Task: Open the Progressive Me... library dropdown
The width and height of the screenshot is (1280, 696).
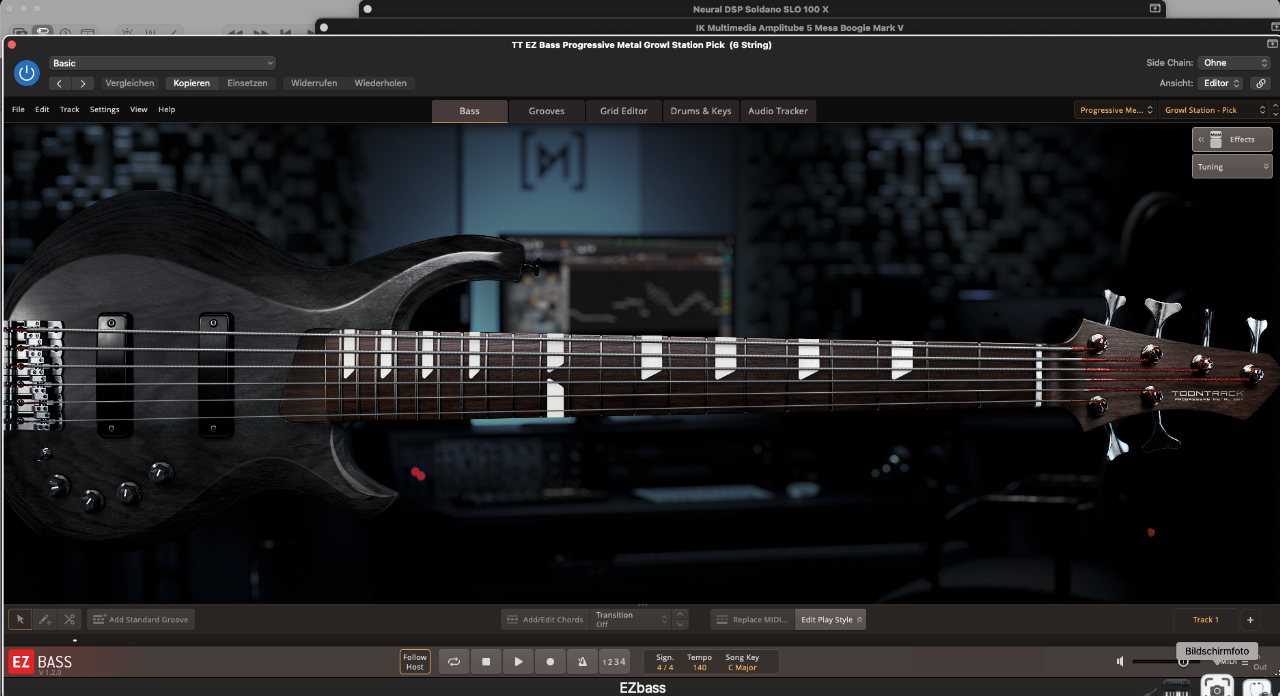Action: tap(1116, 110)
